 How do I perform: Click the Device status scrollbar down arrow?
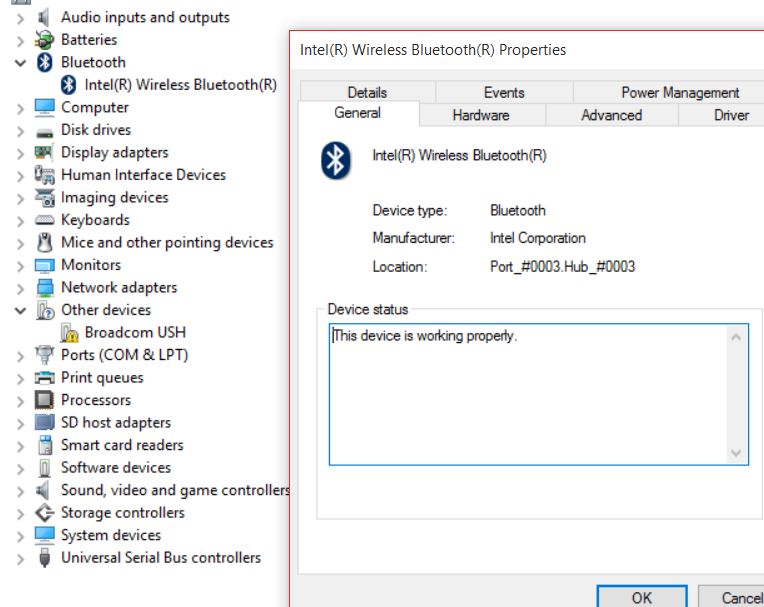(736, 453)
